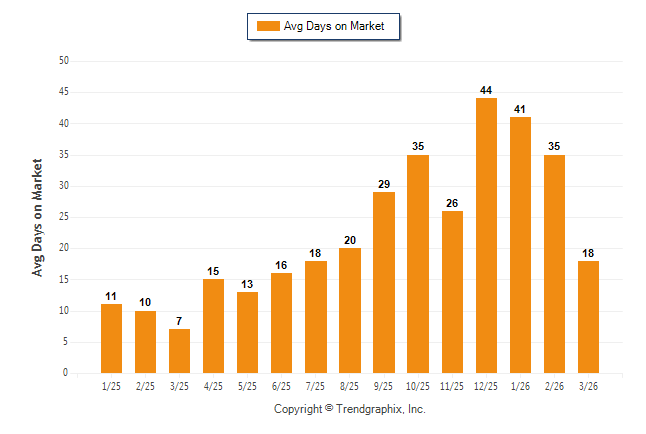Select the 8/25 bar
The height and width of the screenshot is (434, 646).
click(350, 310)
